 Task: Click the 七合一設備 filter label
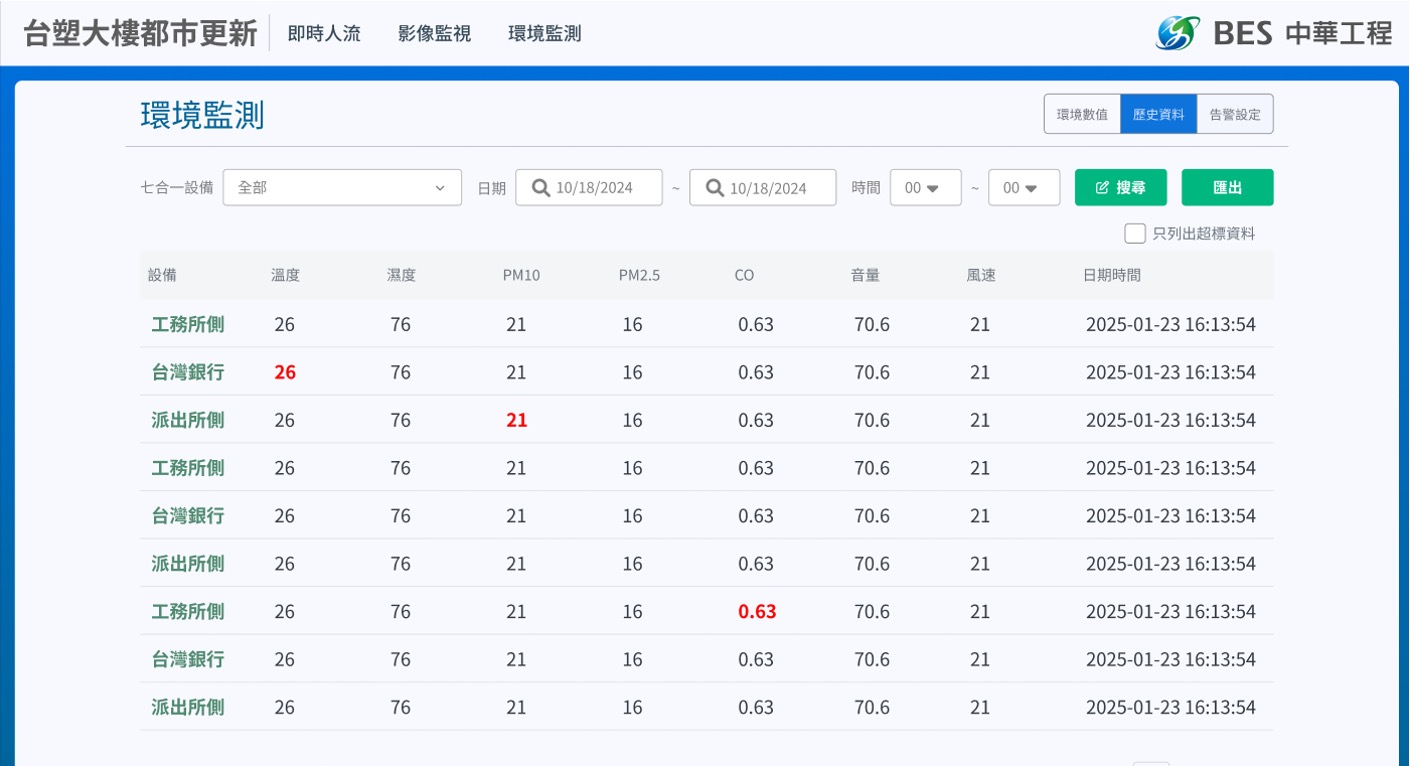coord(177,188)
